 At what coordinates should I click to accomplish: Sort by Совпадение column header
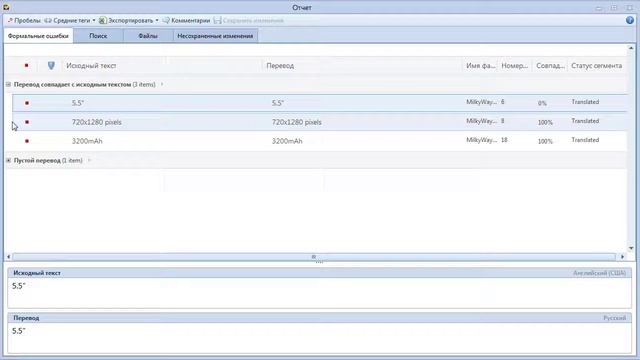click(x=550, y=66)
